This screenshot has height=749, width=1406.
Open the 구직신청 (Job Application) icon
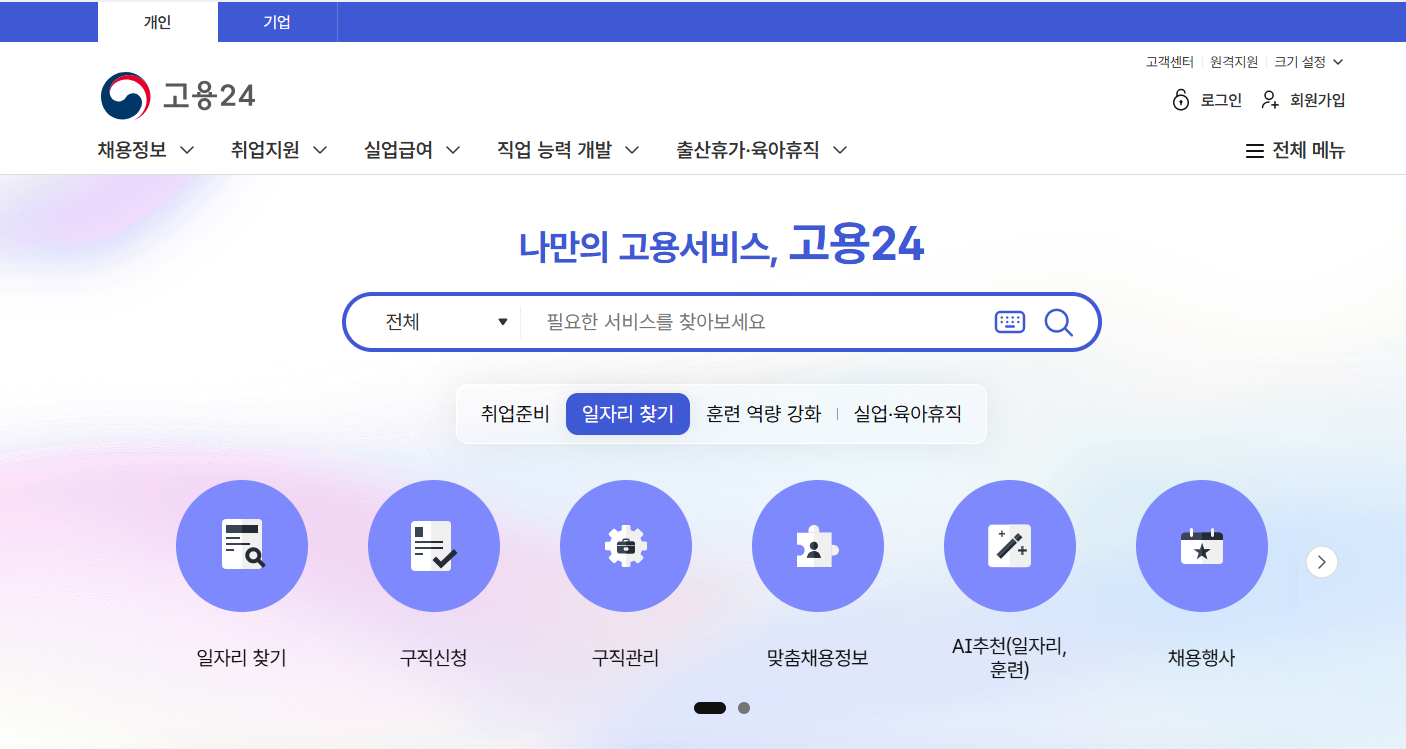click(434, 546)
